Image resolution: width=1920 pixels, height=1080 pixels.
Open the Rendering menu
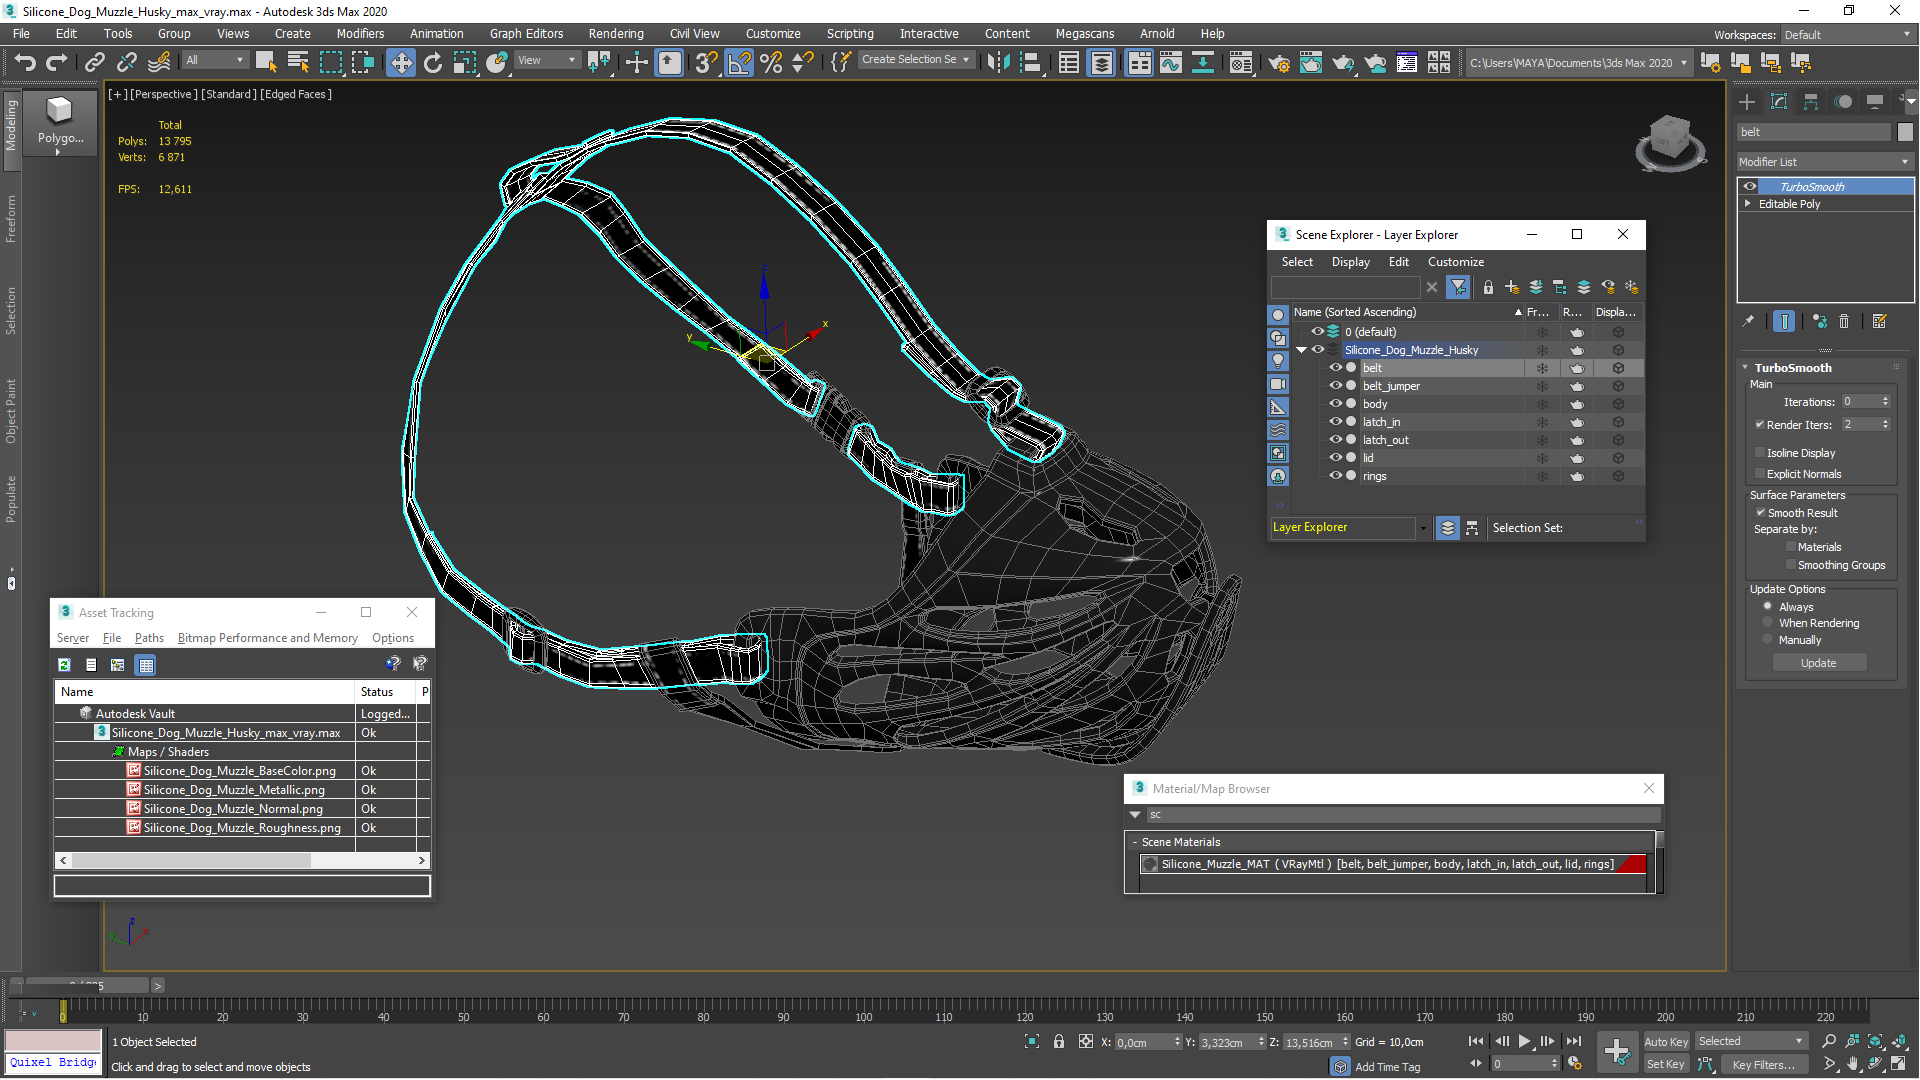pos(616,33)
